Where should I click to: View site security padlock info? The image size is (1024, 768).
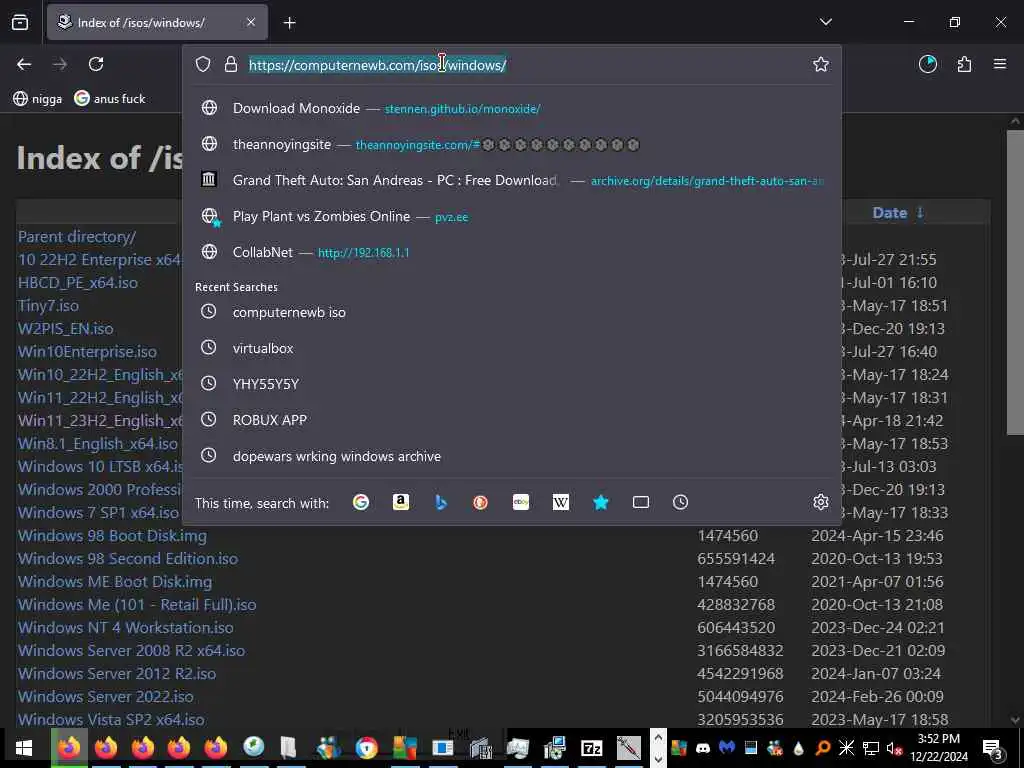[231, 64]
